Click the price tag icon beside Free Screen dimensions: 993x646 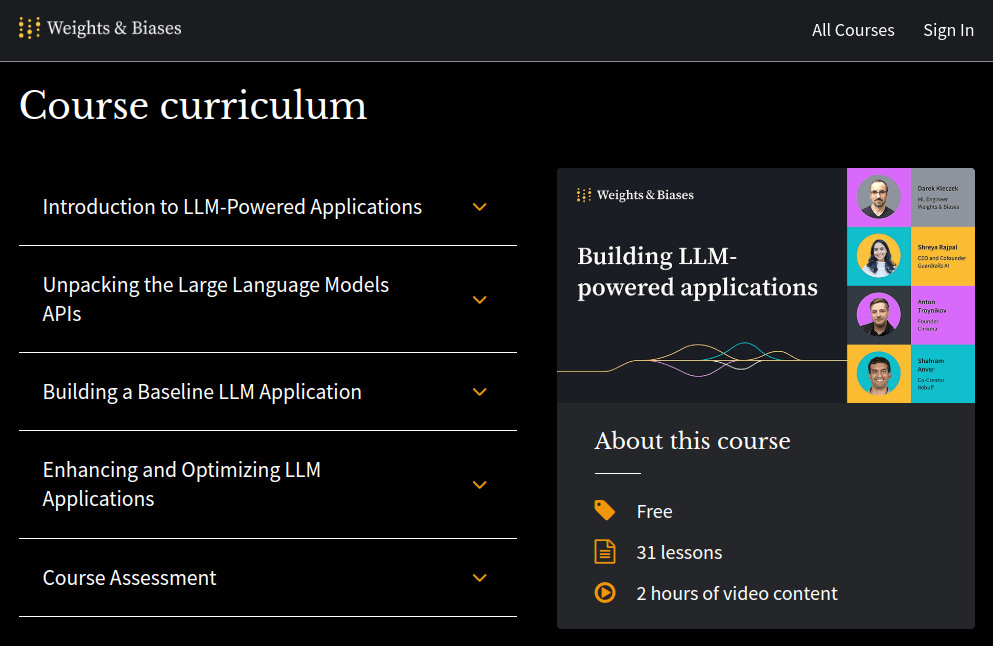(604, 511)
